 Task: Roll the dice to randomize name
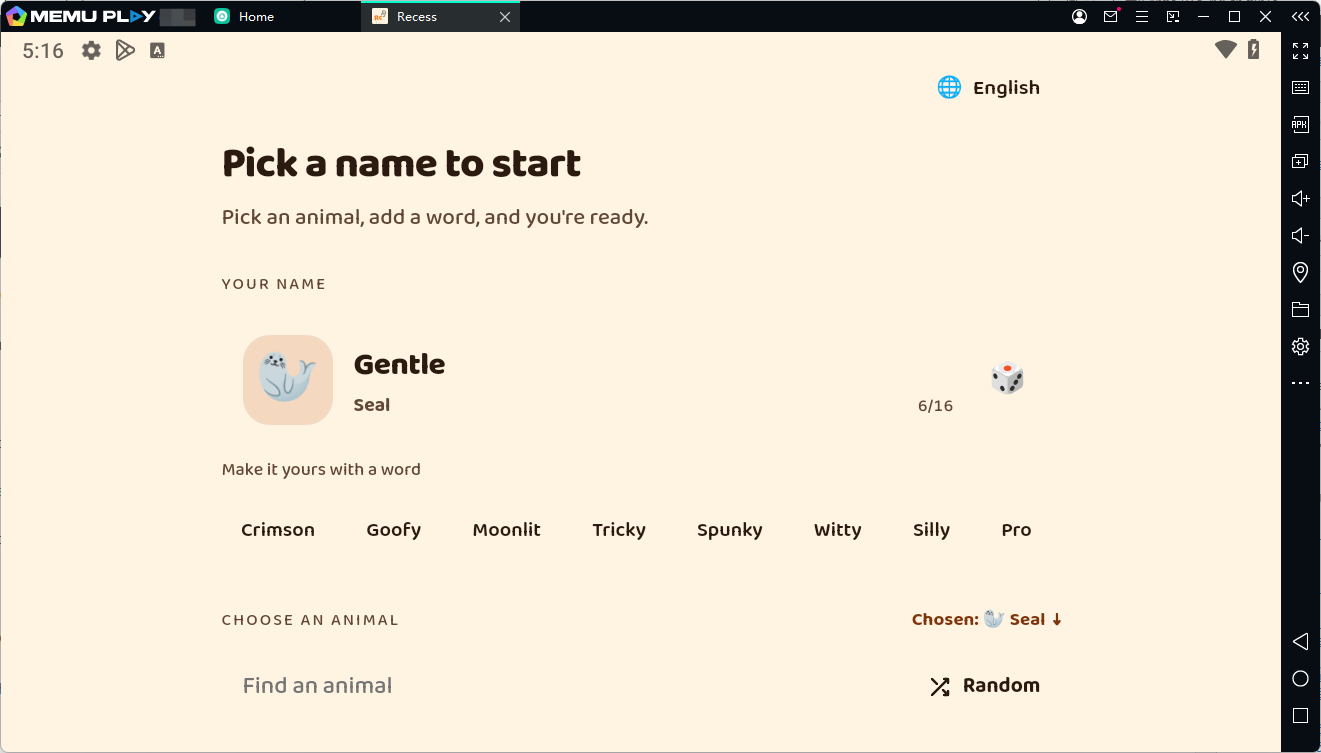click(x=1007, y=378)
